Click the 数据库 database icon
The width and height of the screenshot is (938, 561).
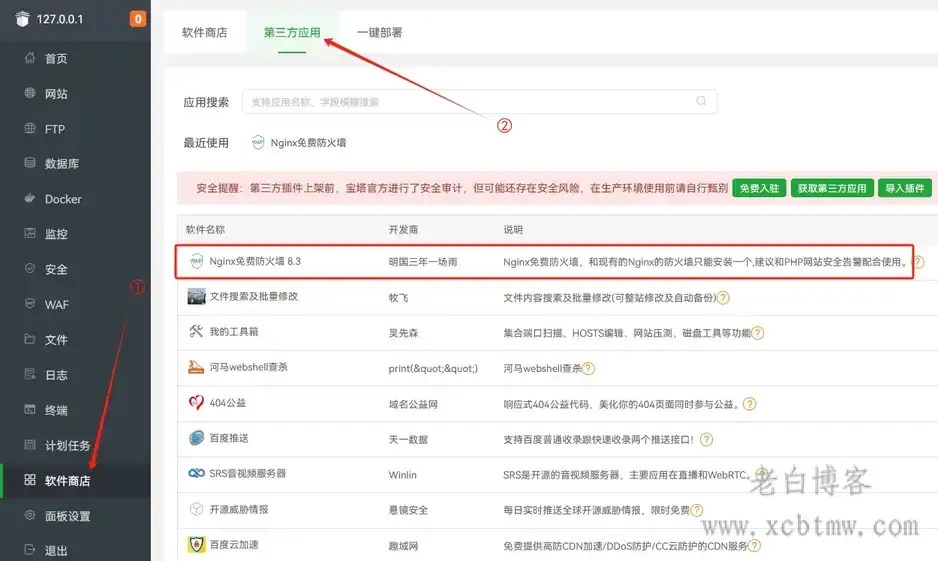(29, 163)
